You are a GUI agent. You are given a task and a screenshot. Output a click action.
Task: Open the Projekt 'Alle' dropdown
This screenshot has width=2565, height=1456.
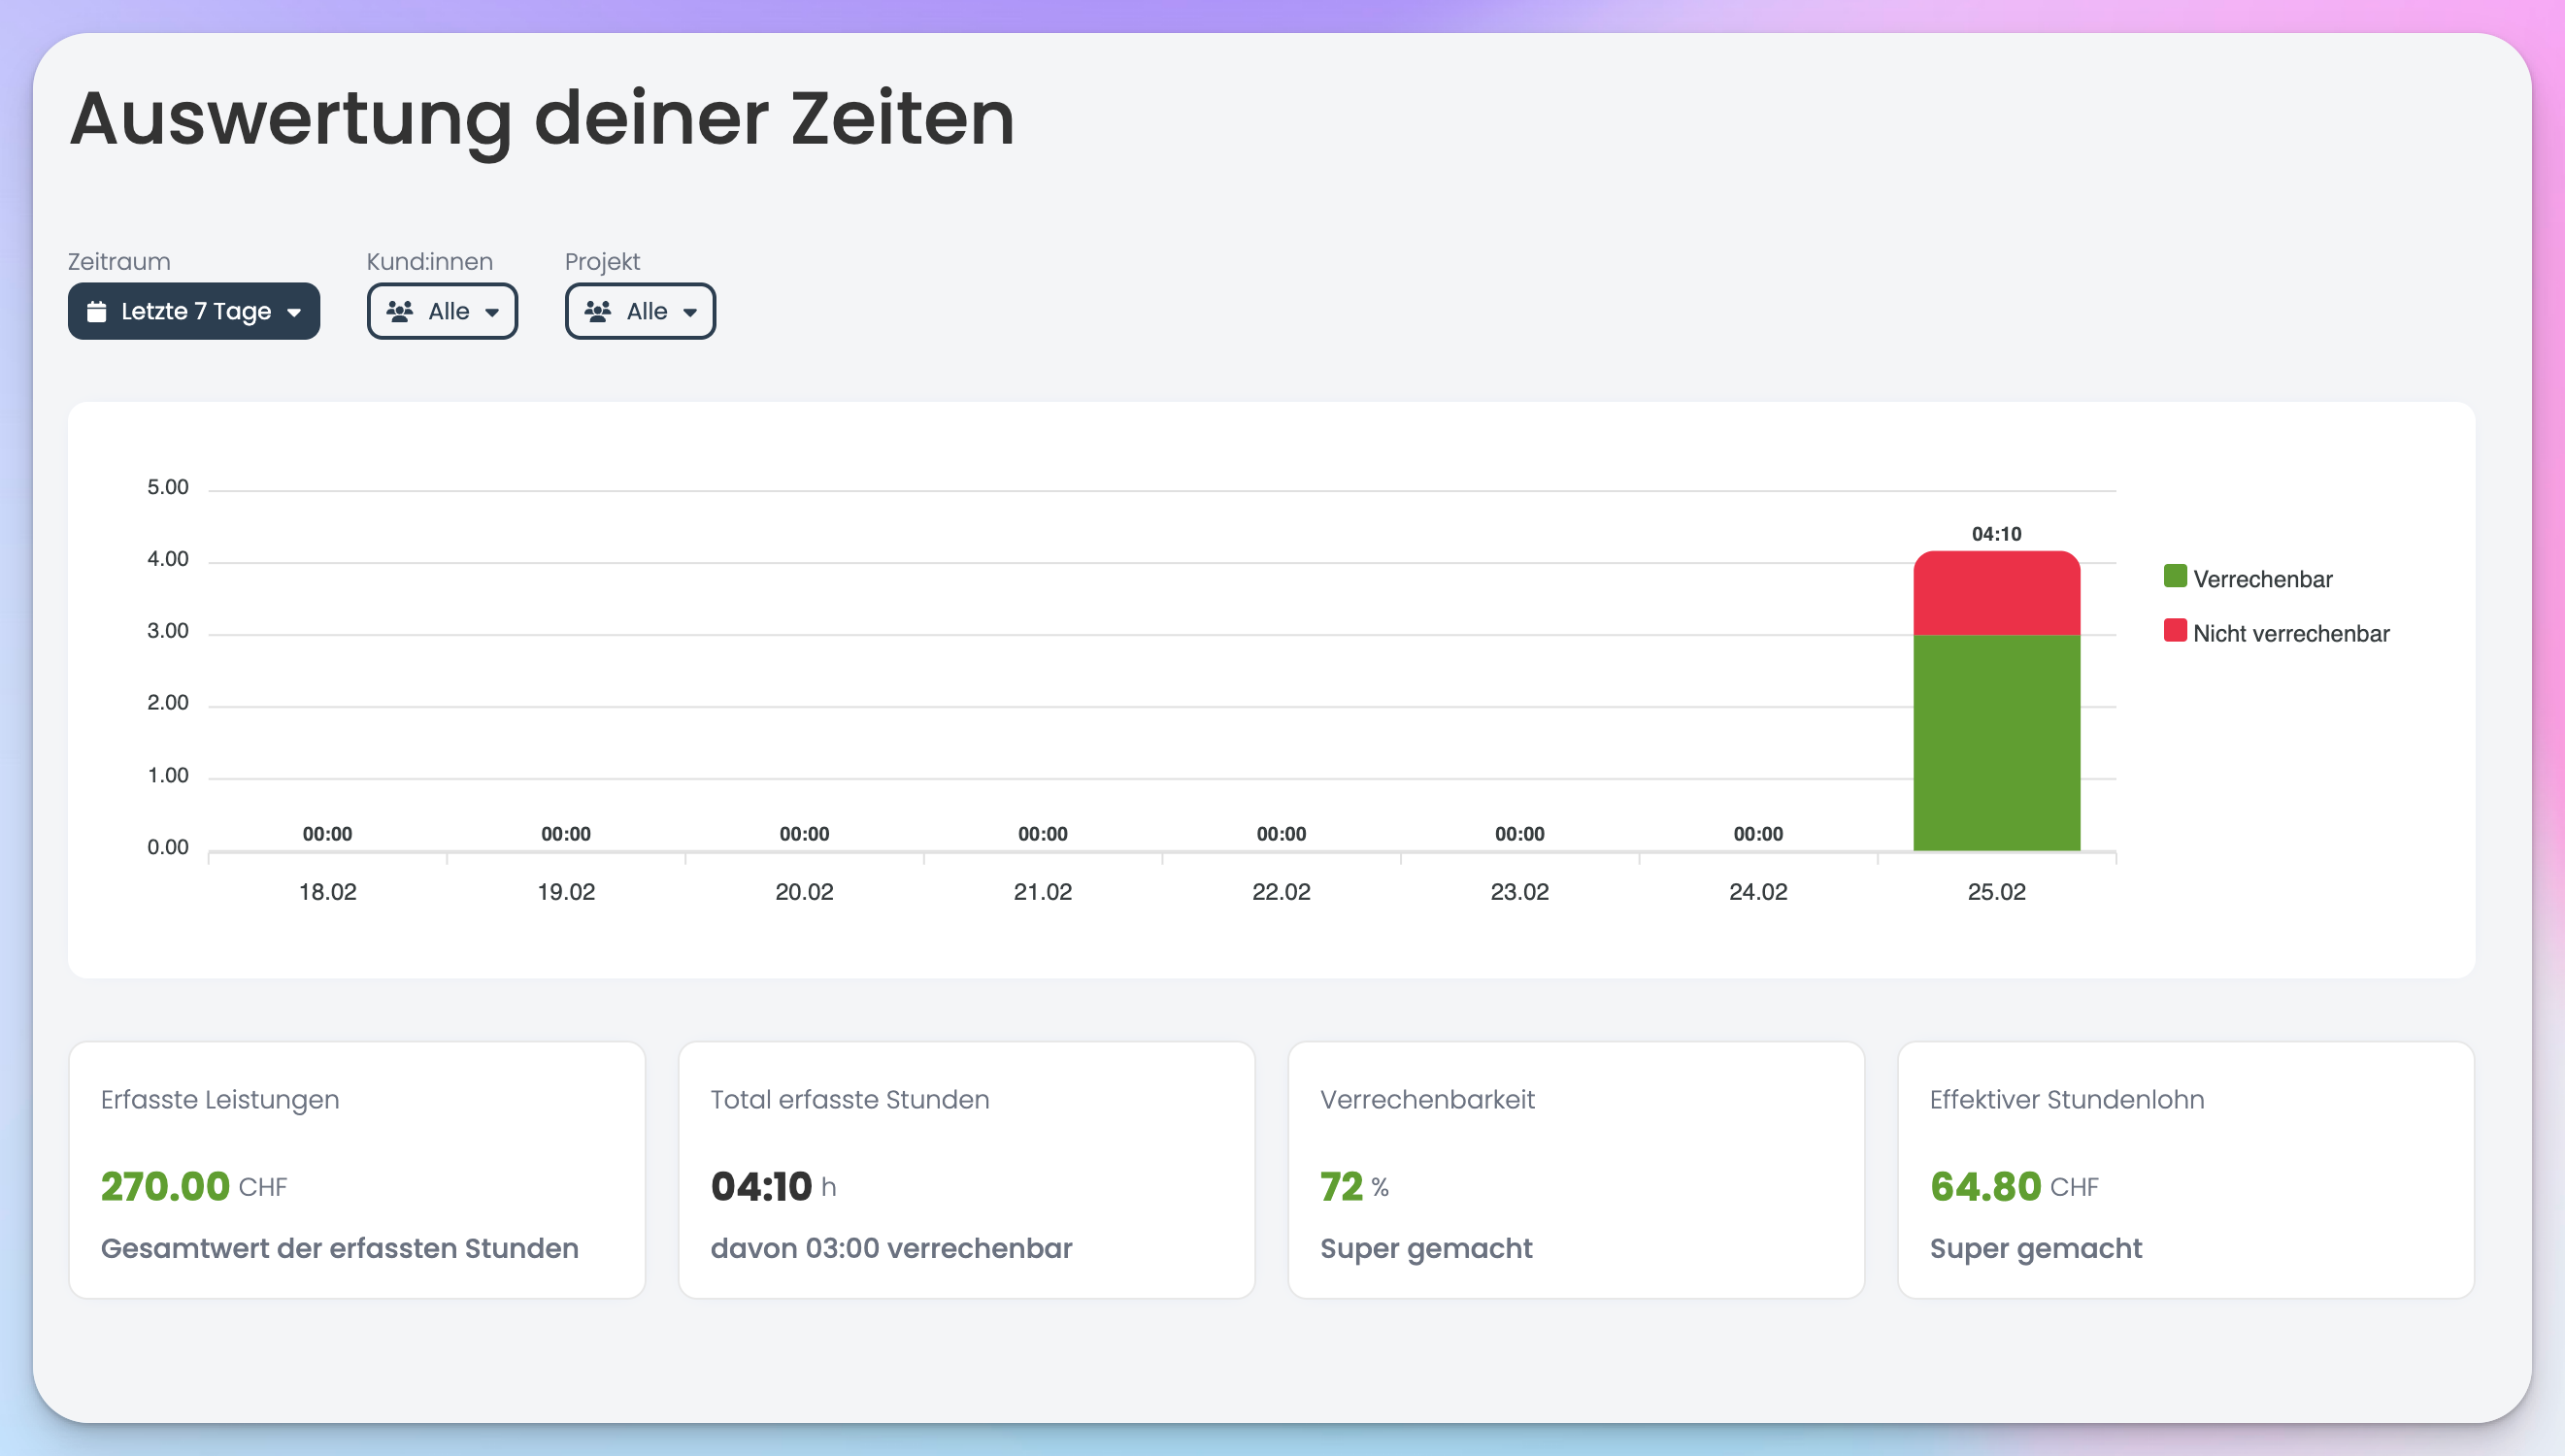pos(640,311)
